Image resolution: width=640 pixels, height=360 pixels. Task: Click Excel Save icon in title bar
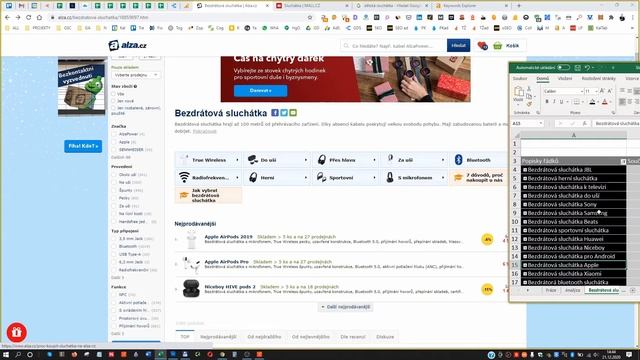[578, 67]
